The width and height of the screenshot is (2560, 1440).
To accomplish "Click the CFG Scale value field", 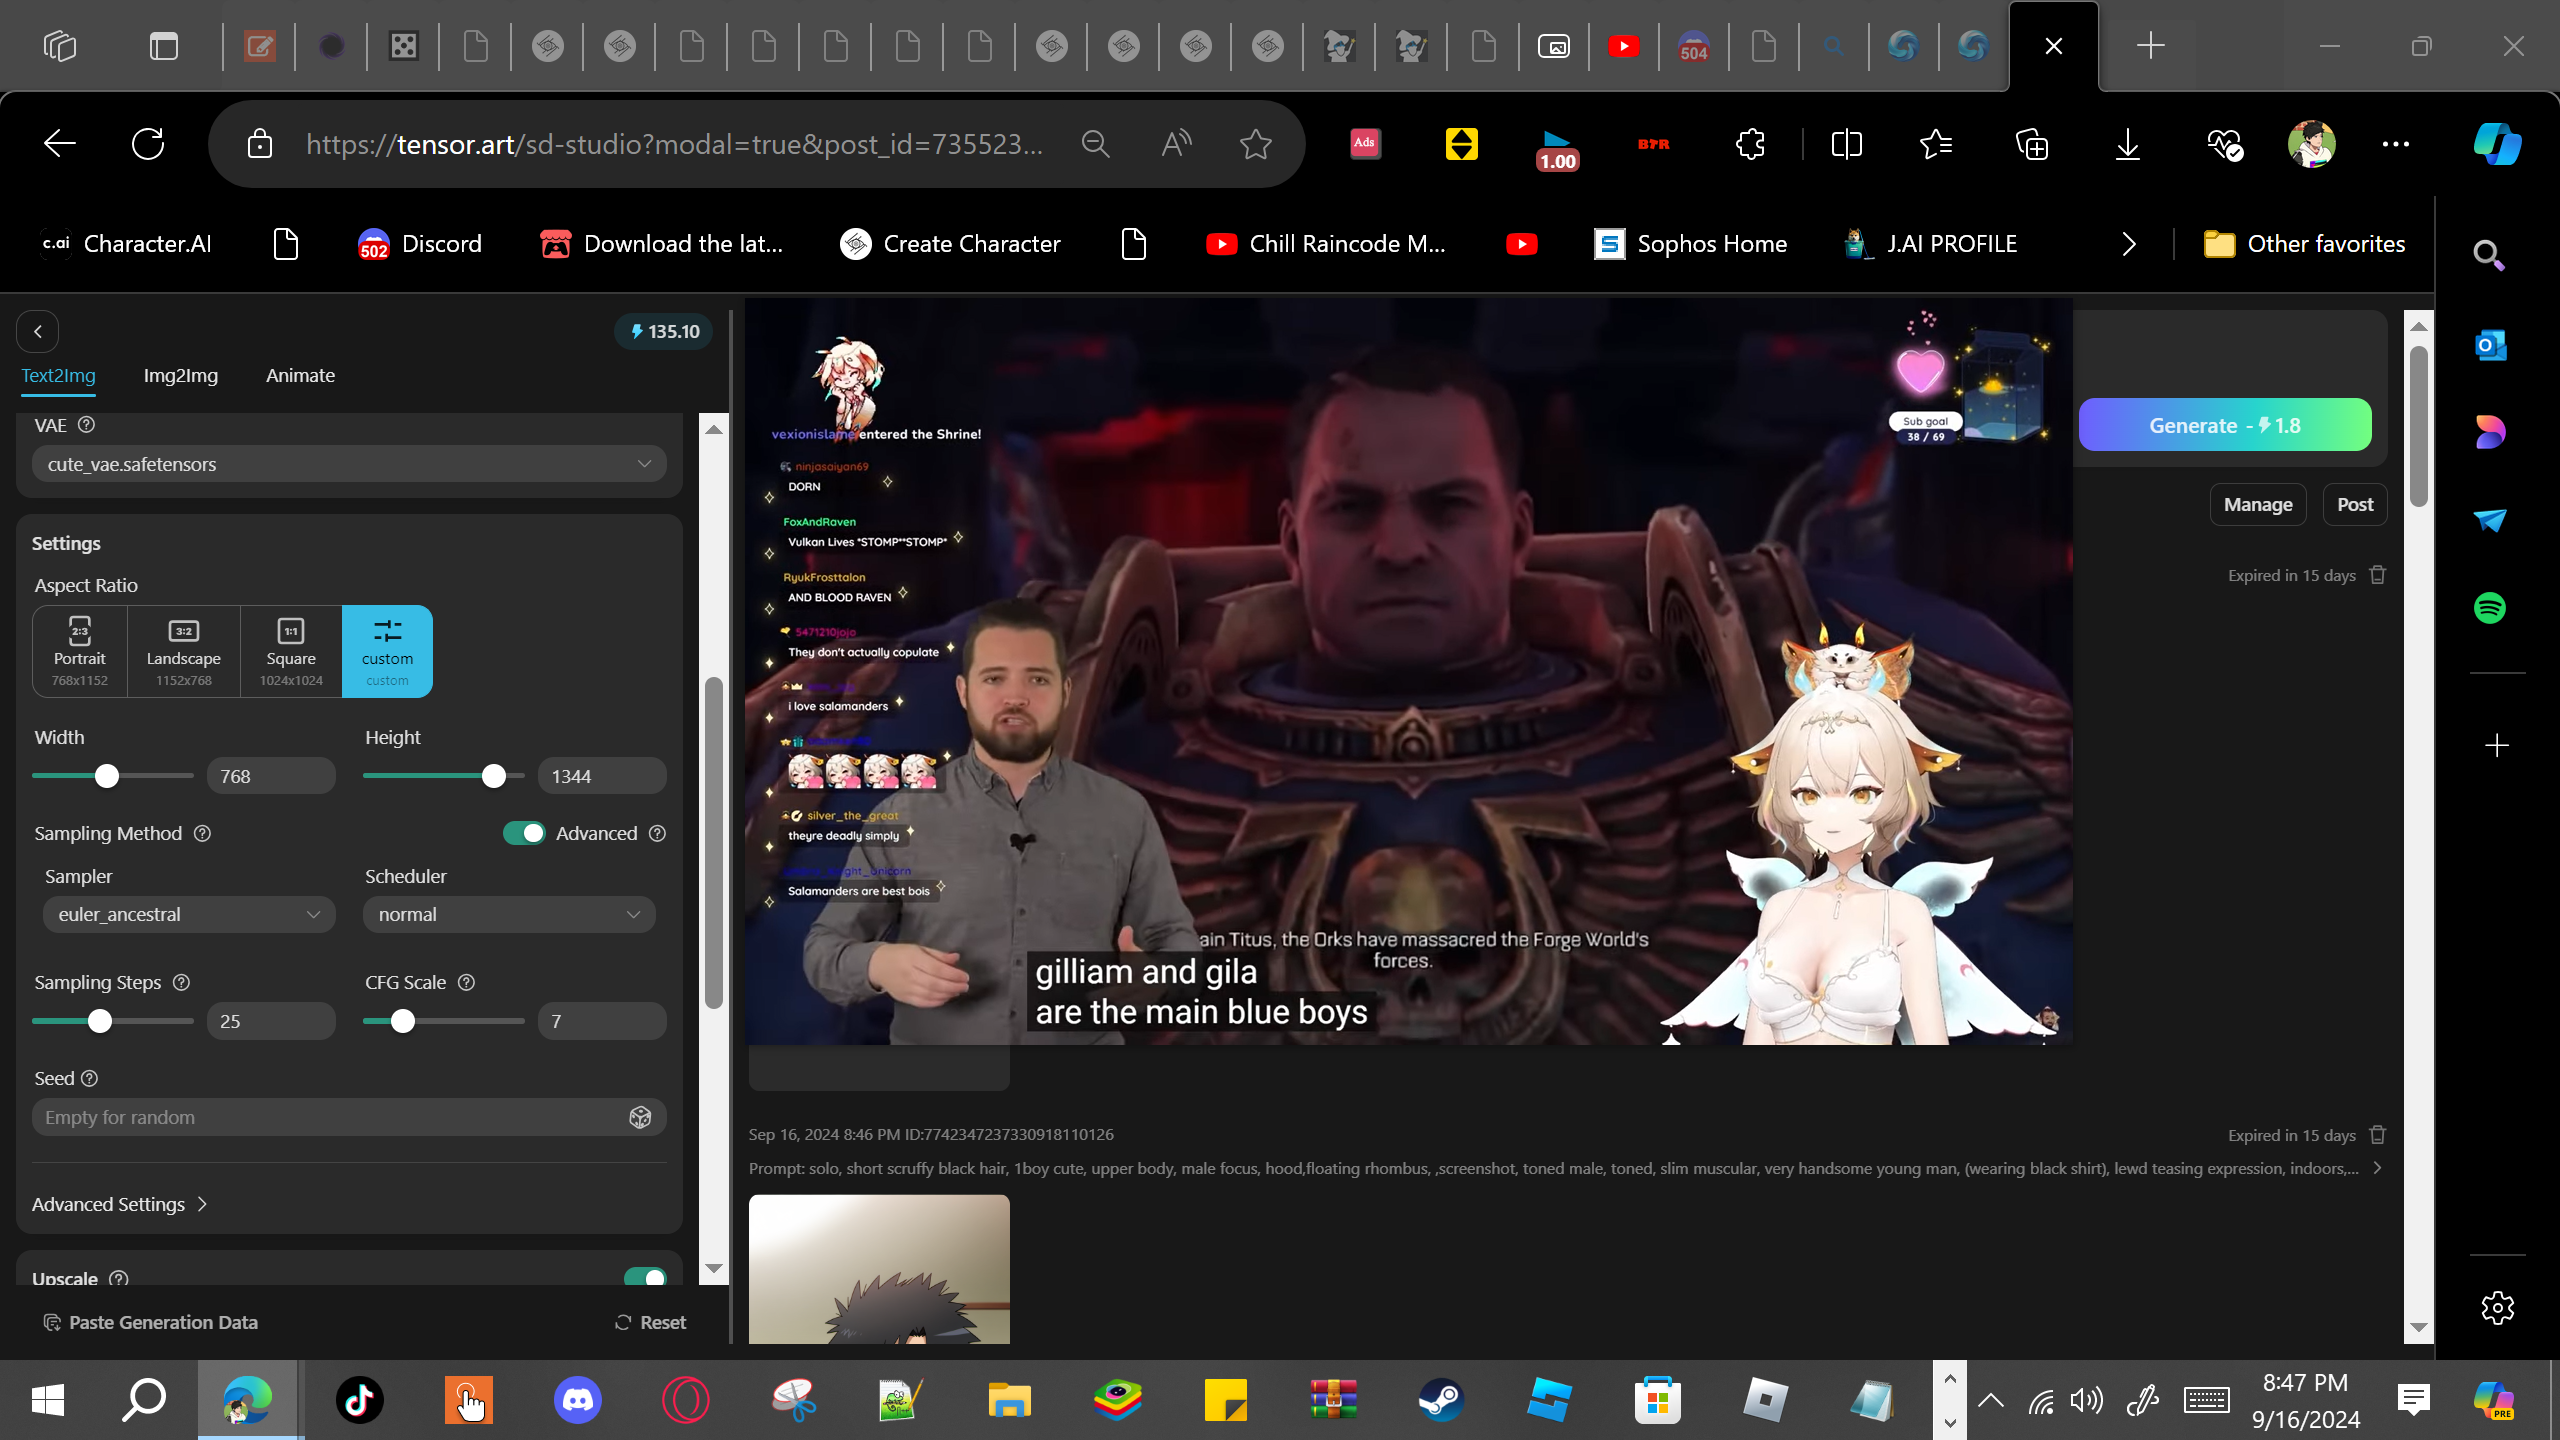I will coord(602,1021).
